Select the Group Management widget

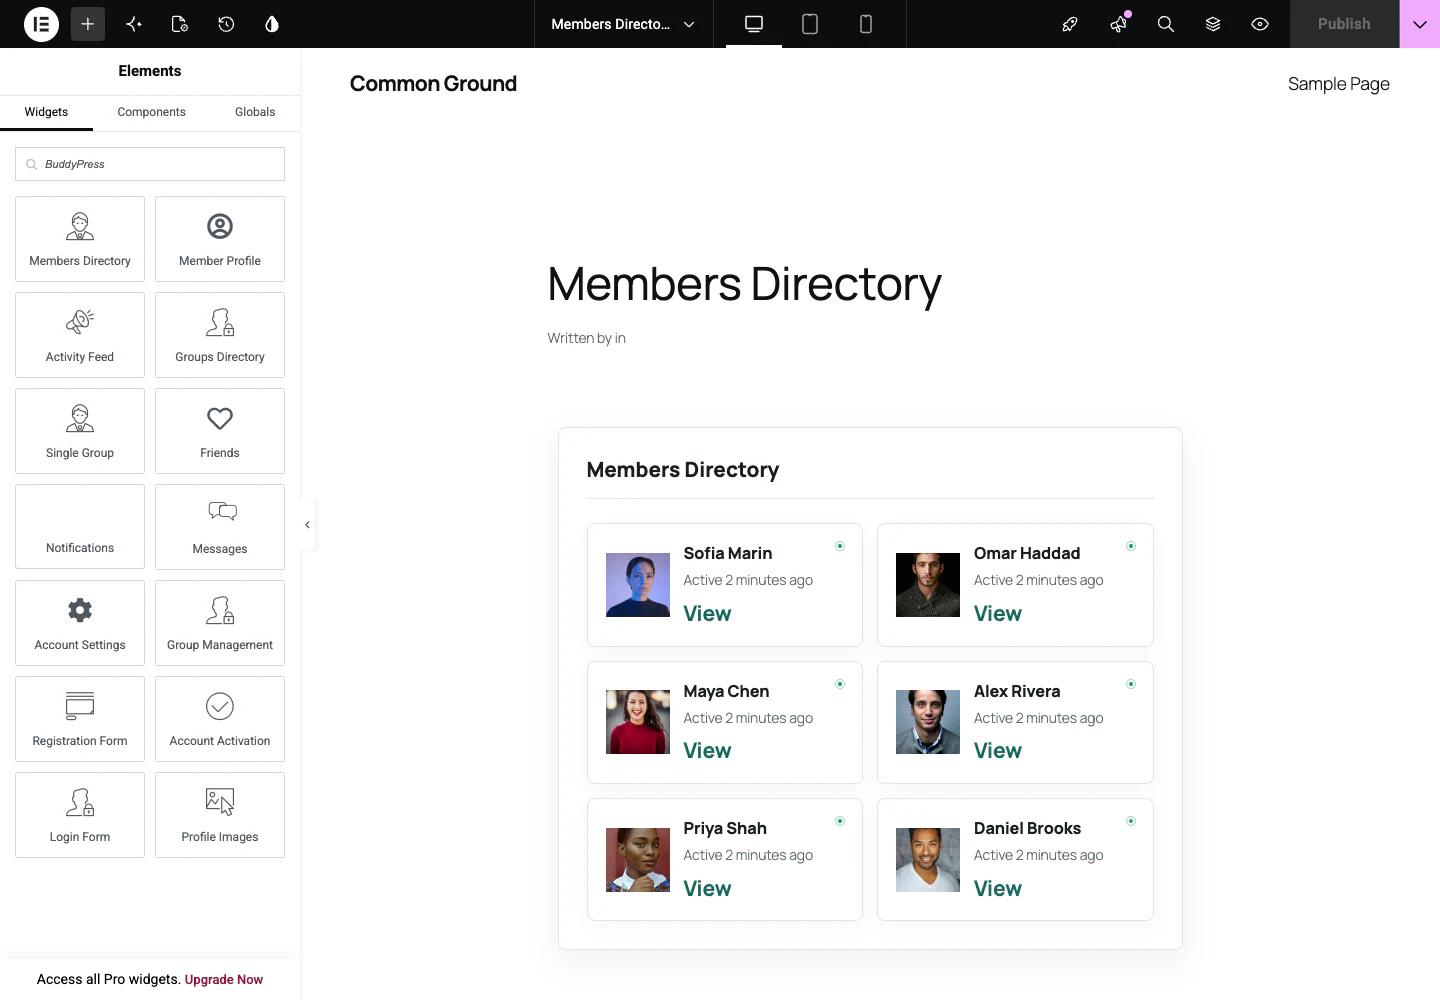(220, 623)
